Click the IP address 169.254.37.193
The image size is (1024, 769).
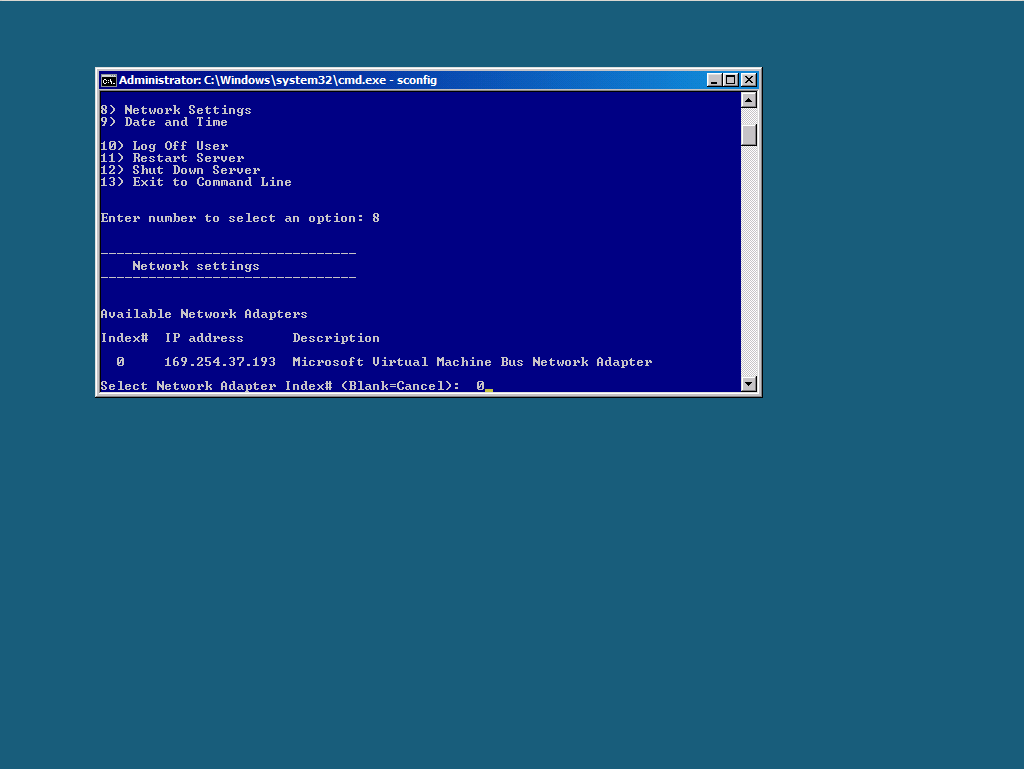[x=220, y=362]
